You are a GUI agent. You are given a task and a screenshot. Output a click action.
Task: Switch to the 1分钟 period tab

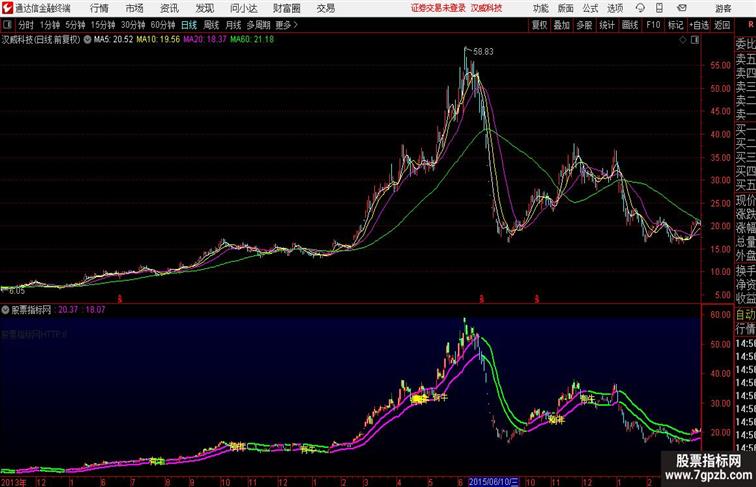pyautogui.click(x=50, y=25)
